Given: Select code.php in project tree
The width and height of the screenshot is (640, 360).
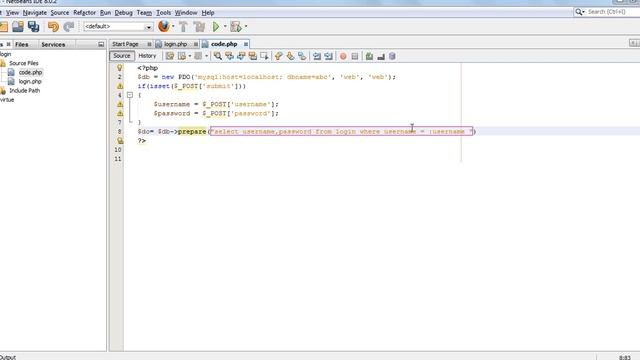Looking at the screenshot, I should pyautogui.click(x=30, y=72).
